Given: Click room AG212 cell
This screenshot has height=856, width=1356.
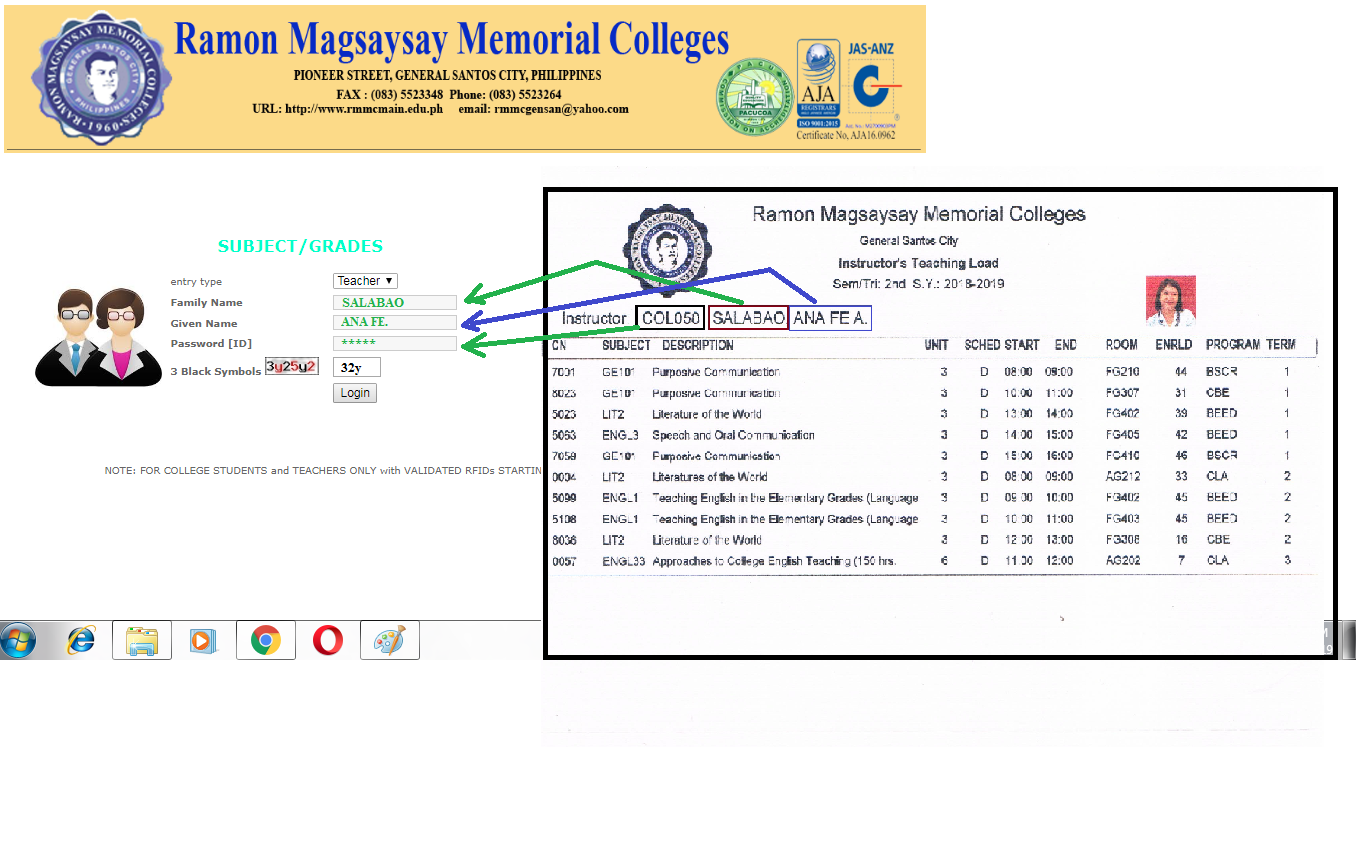Looking at the screenshot, I should [x=1122, y=477].
